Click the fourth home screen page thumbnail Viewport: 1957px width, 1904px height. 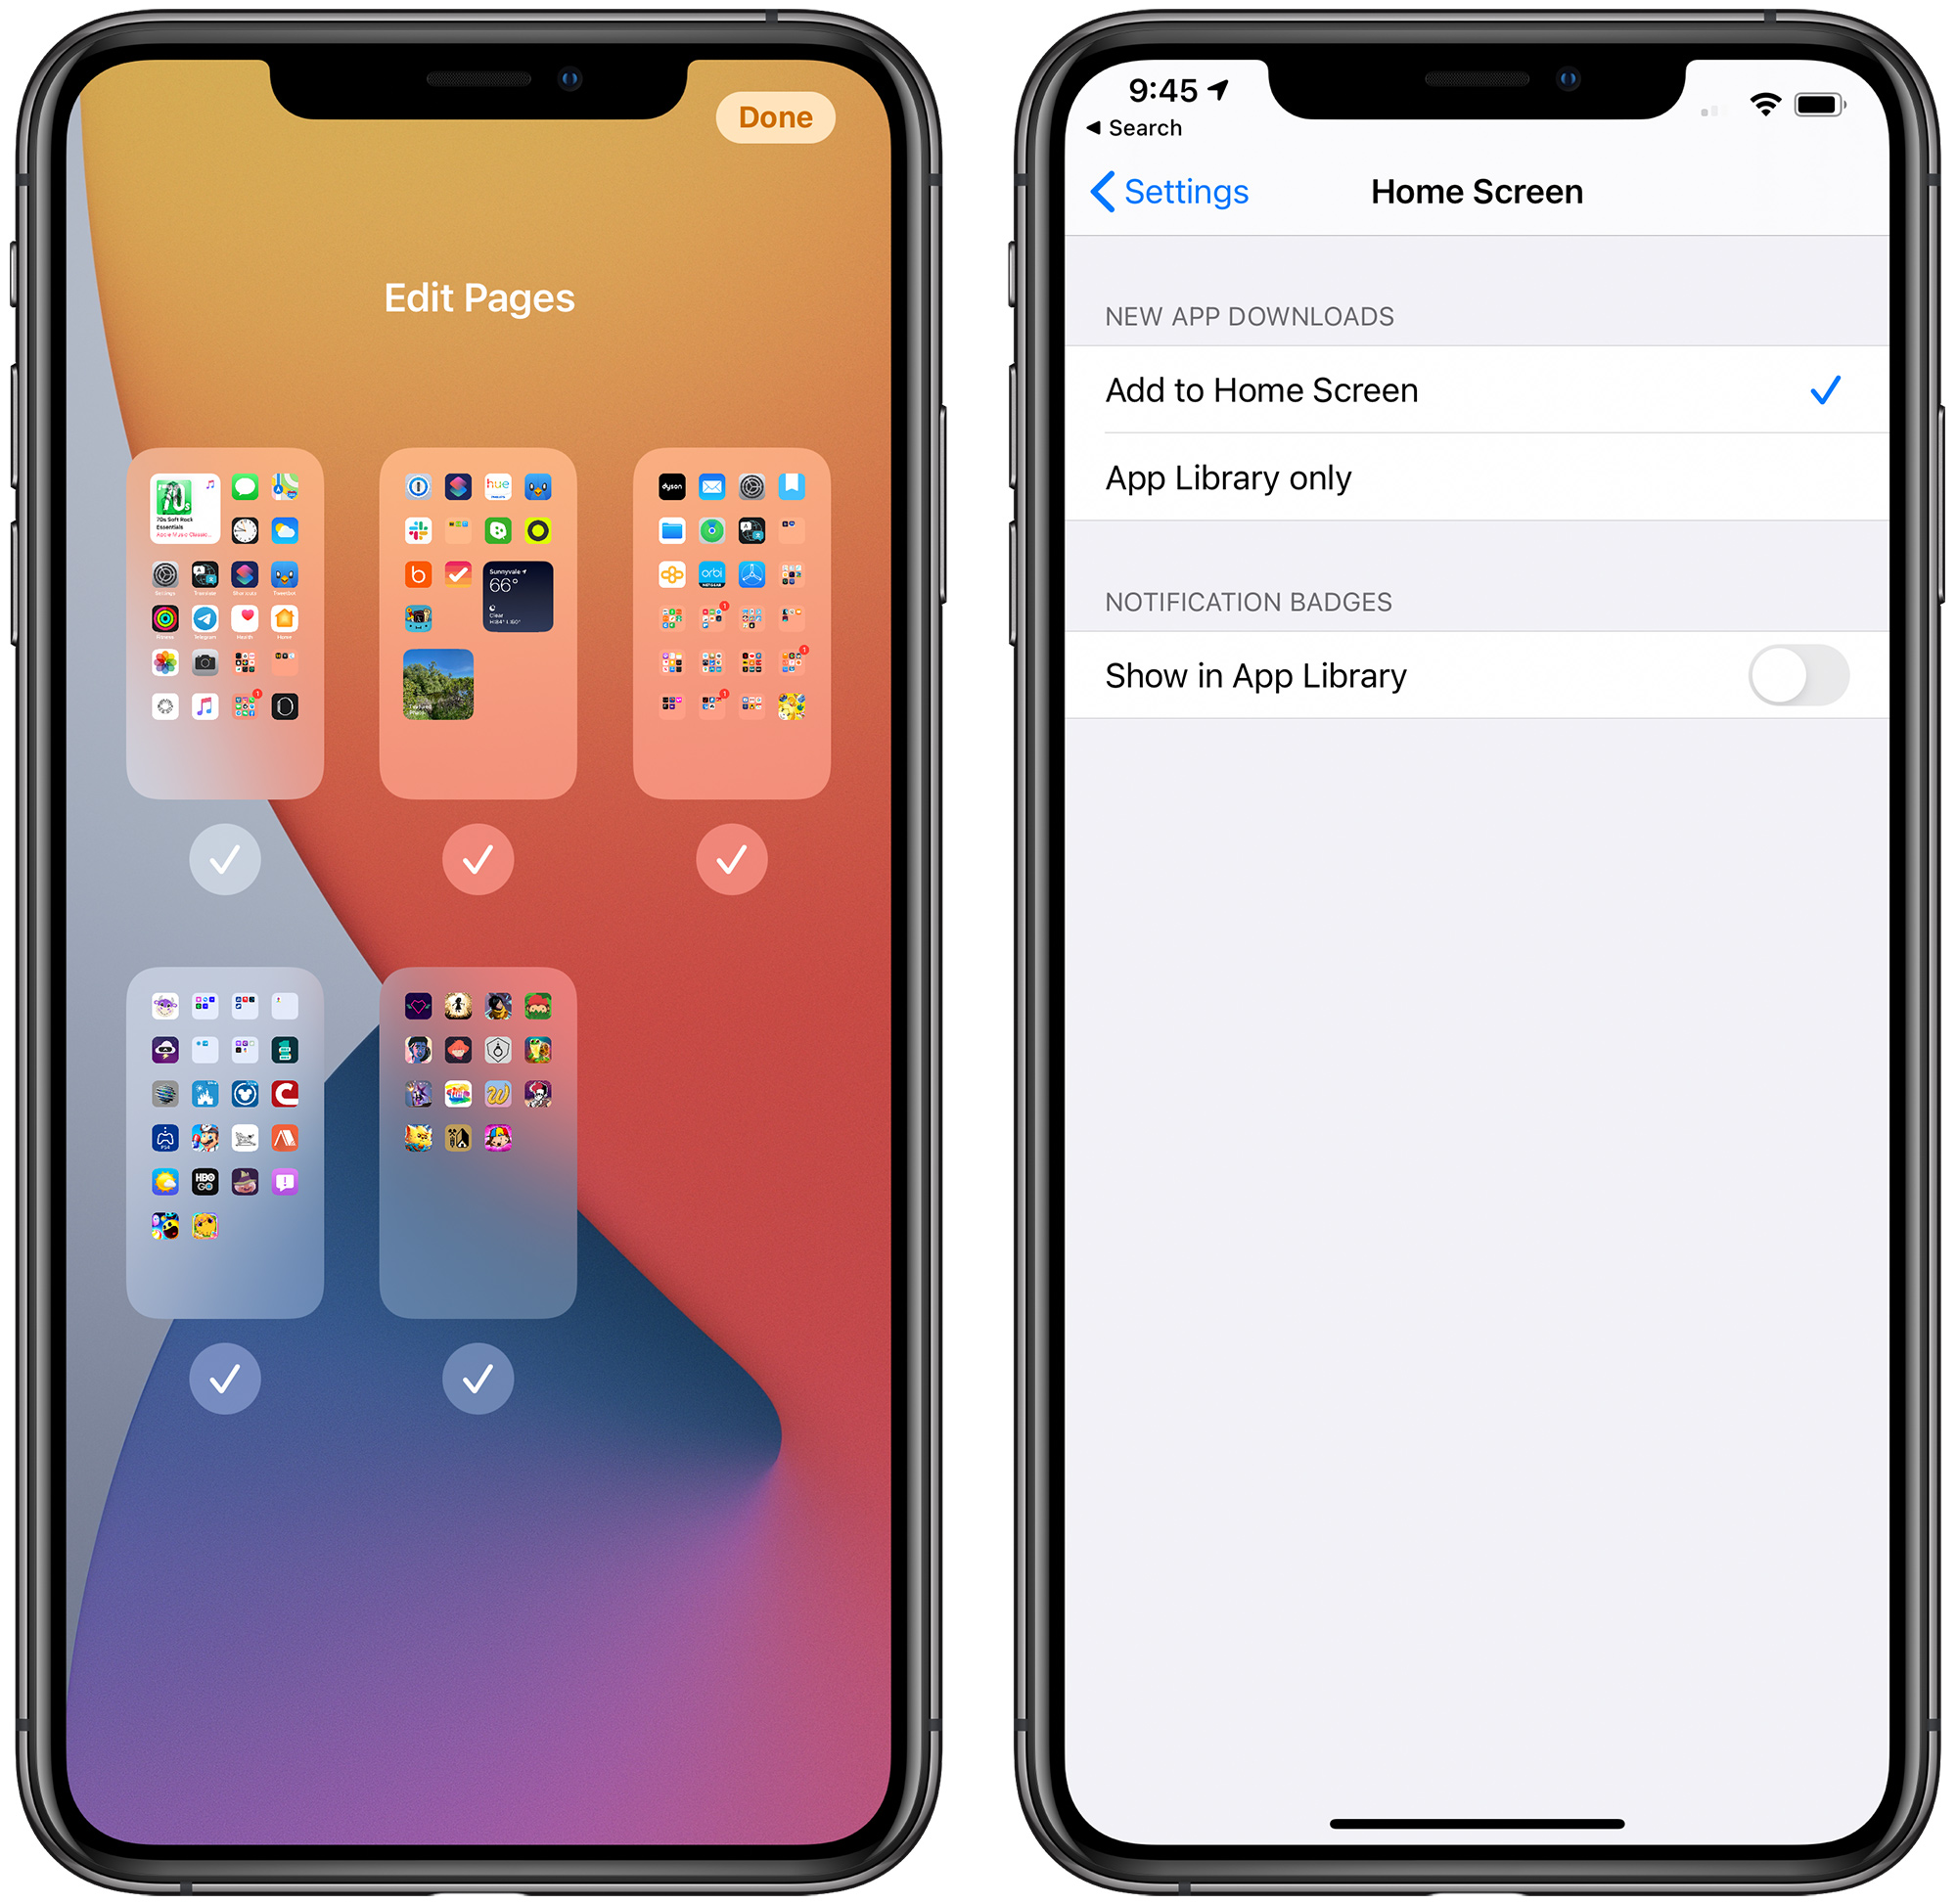pyautogui.click(x=225, y=1132)
